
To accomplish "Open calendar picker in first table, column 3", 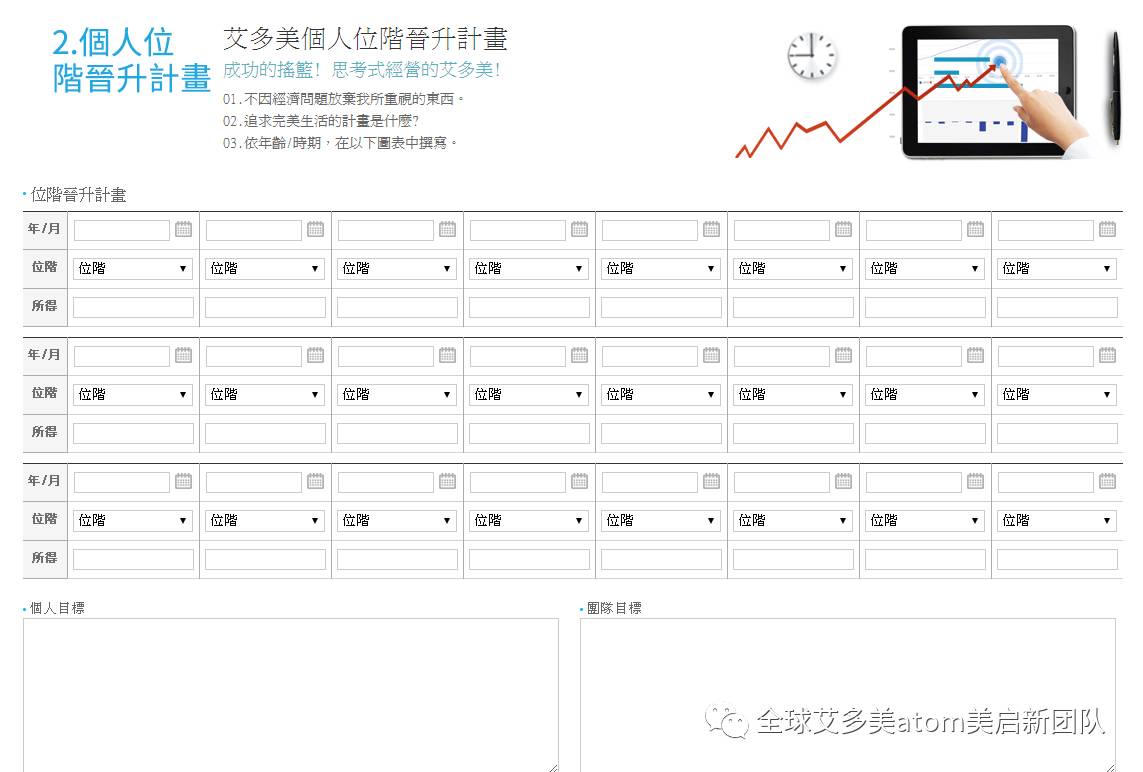I will coord(448,230).
